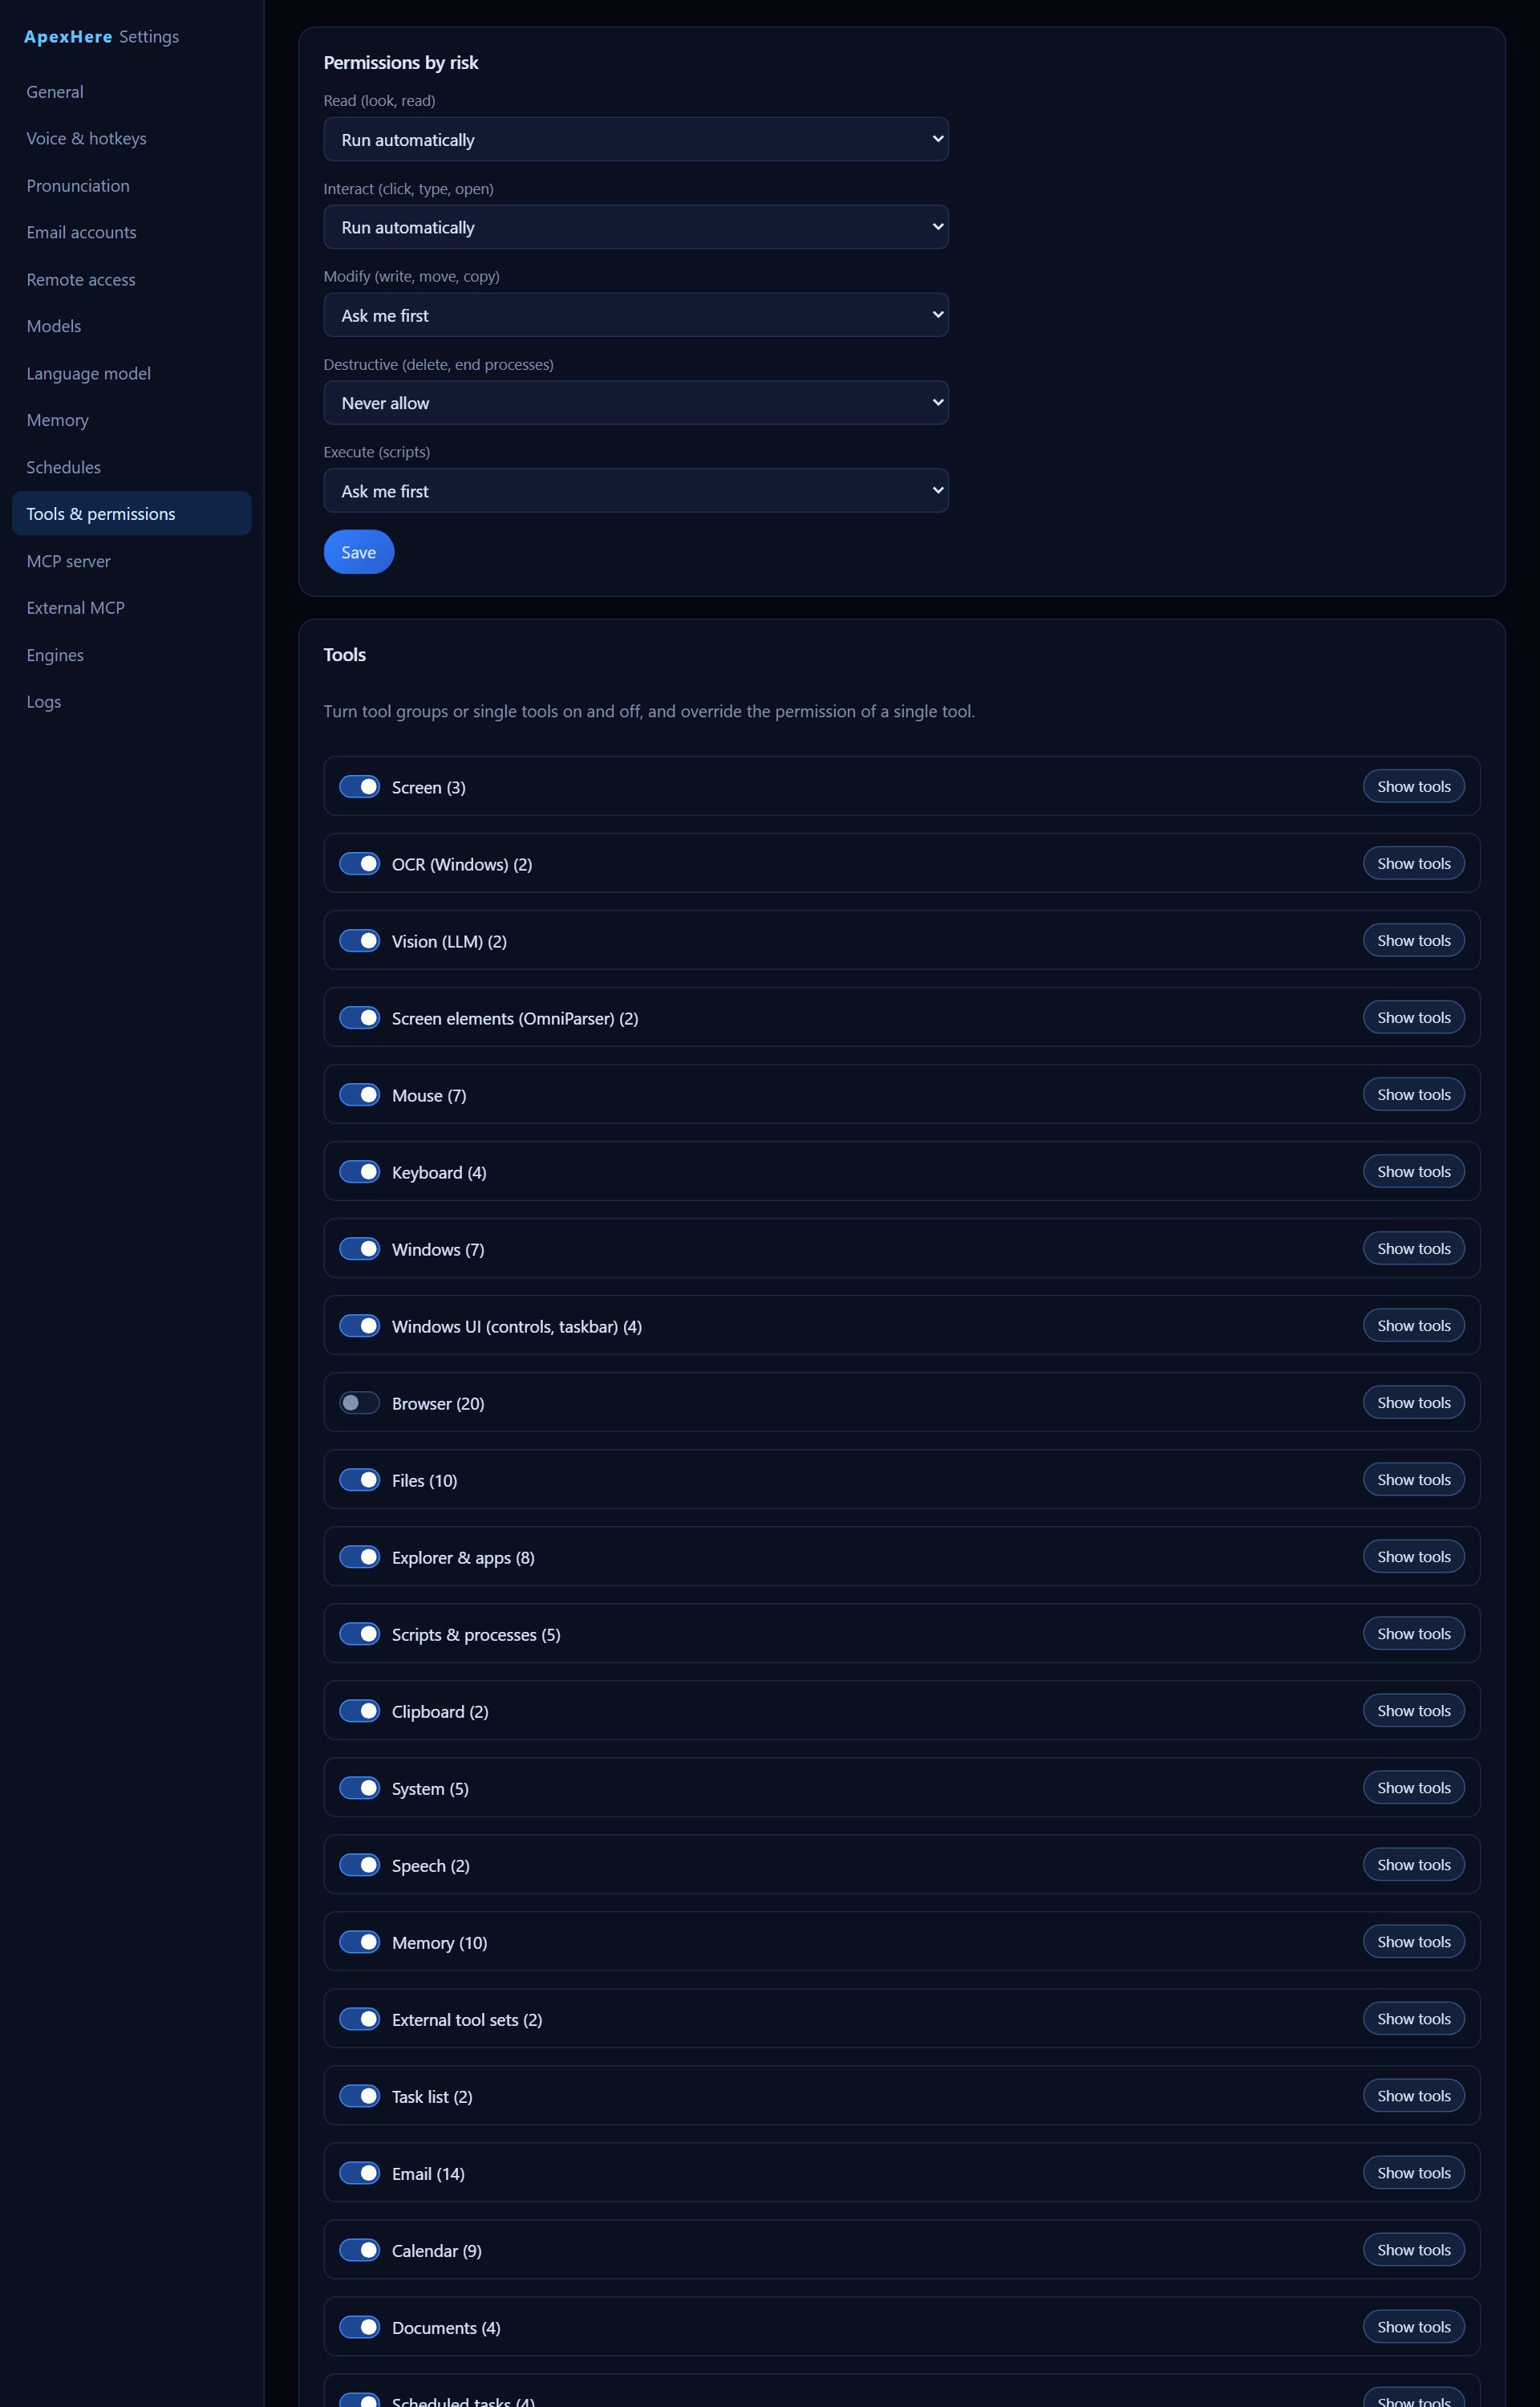
Task: Show tools for the Documents (4) group
Action: pos(1413,2327)
